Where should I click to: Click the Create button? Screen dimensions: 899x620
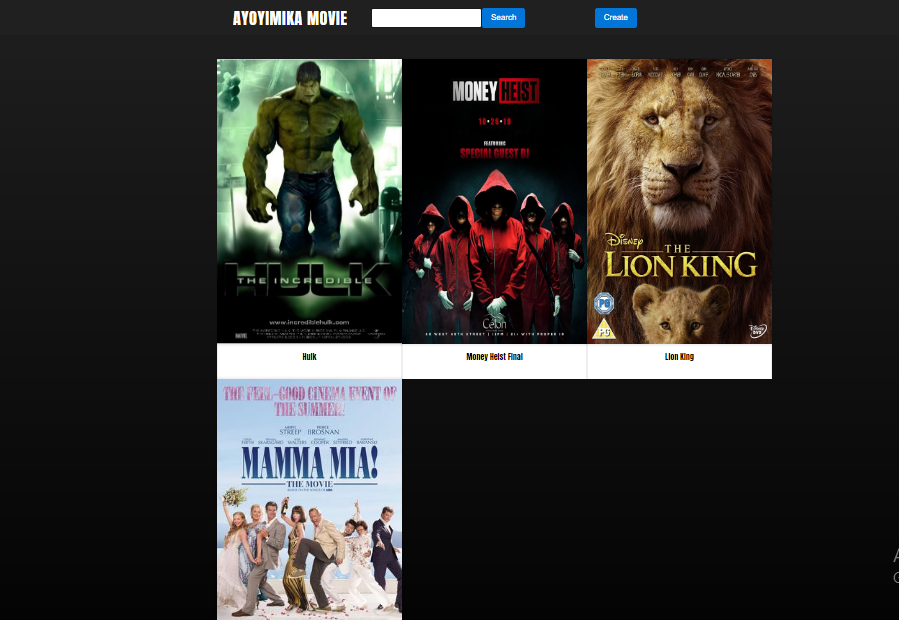click(615, 18)
